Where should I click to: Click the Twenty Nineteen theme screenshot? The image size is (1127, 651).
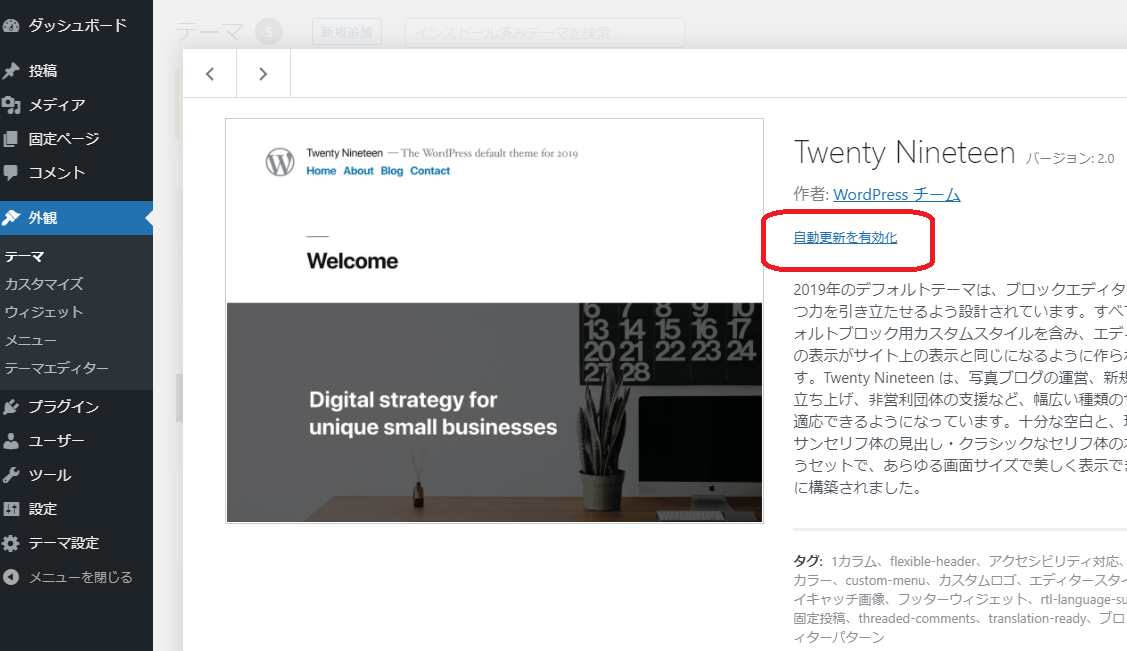coord(494,321)
